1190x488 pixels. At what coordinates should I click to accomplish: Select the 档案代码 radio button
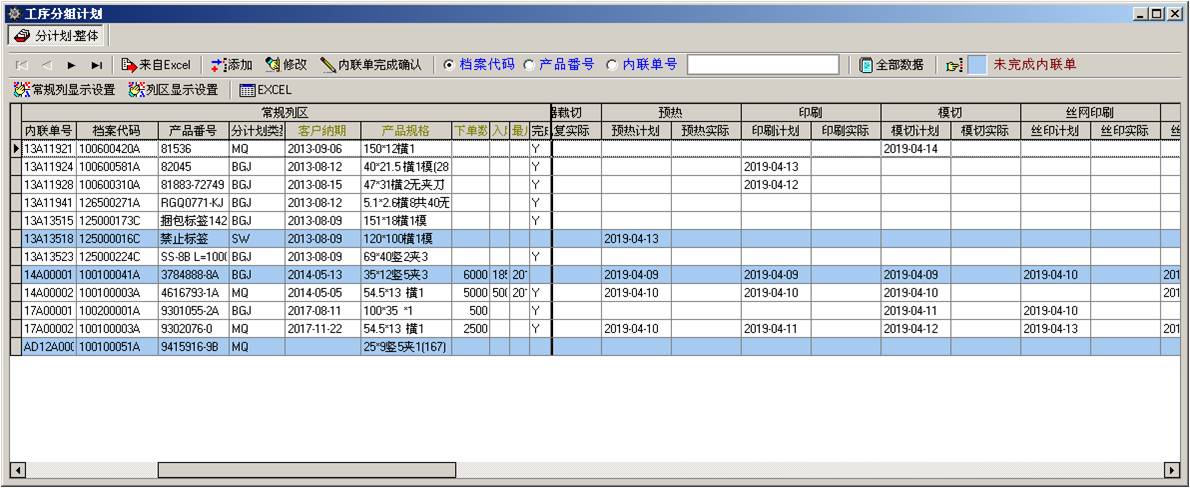(449, 64)
